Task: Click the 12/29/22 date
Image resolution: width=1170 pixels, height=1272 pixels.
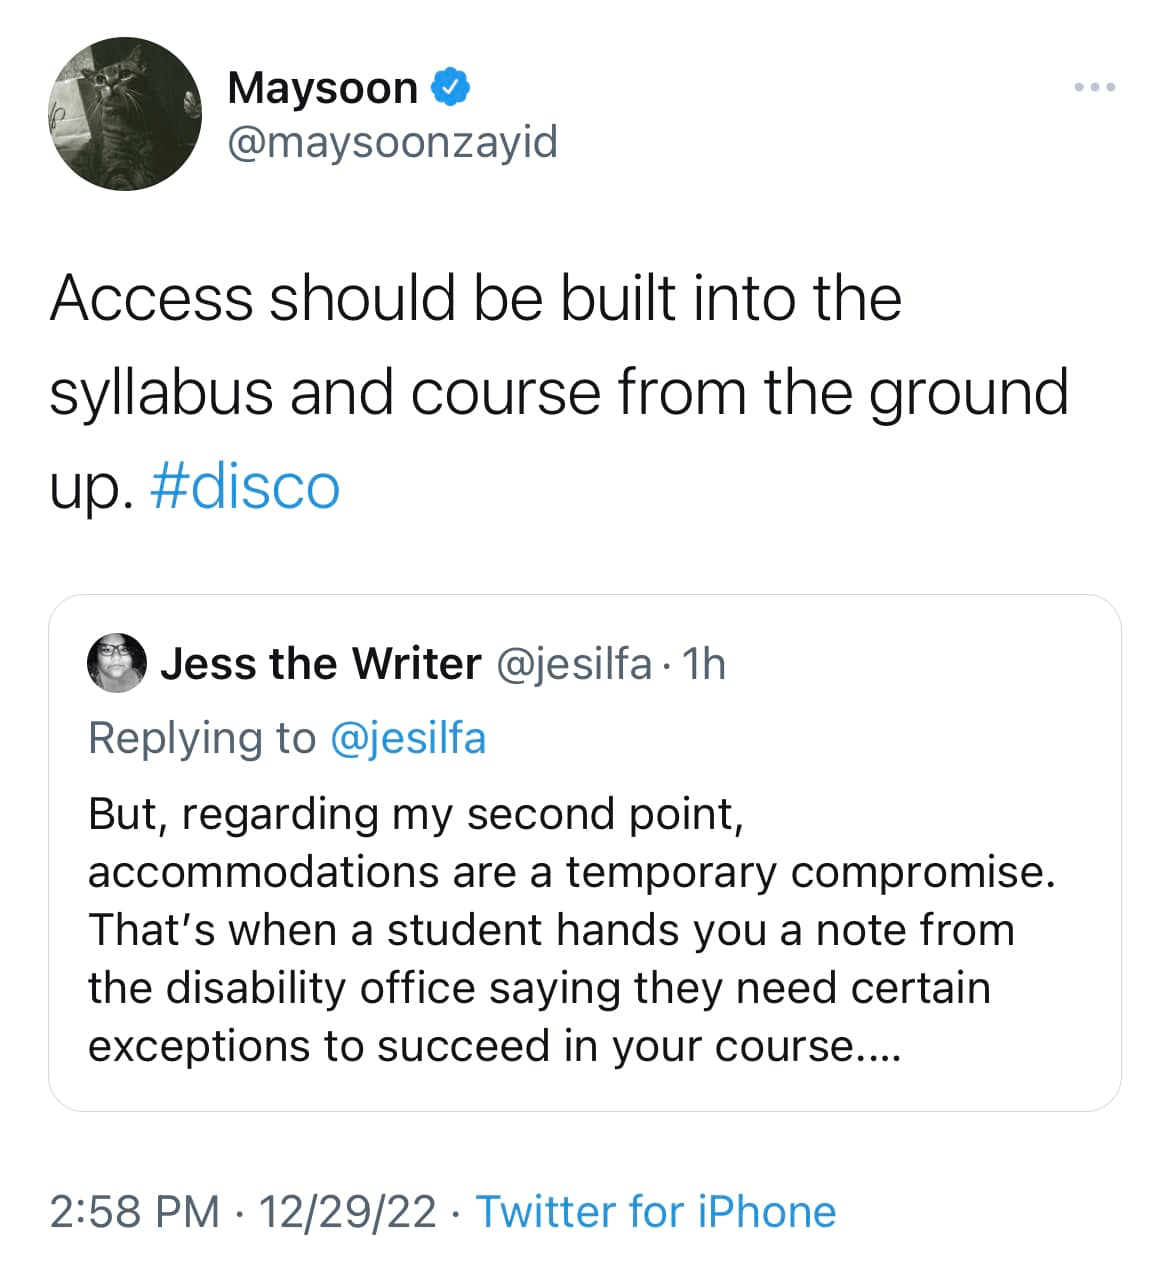Action: pyautogui.click(x=347, y=1211)
